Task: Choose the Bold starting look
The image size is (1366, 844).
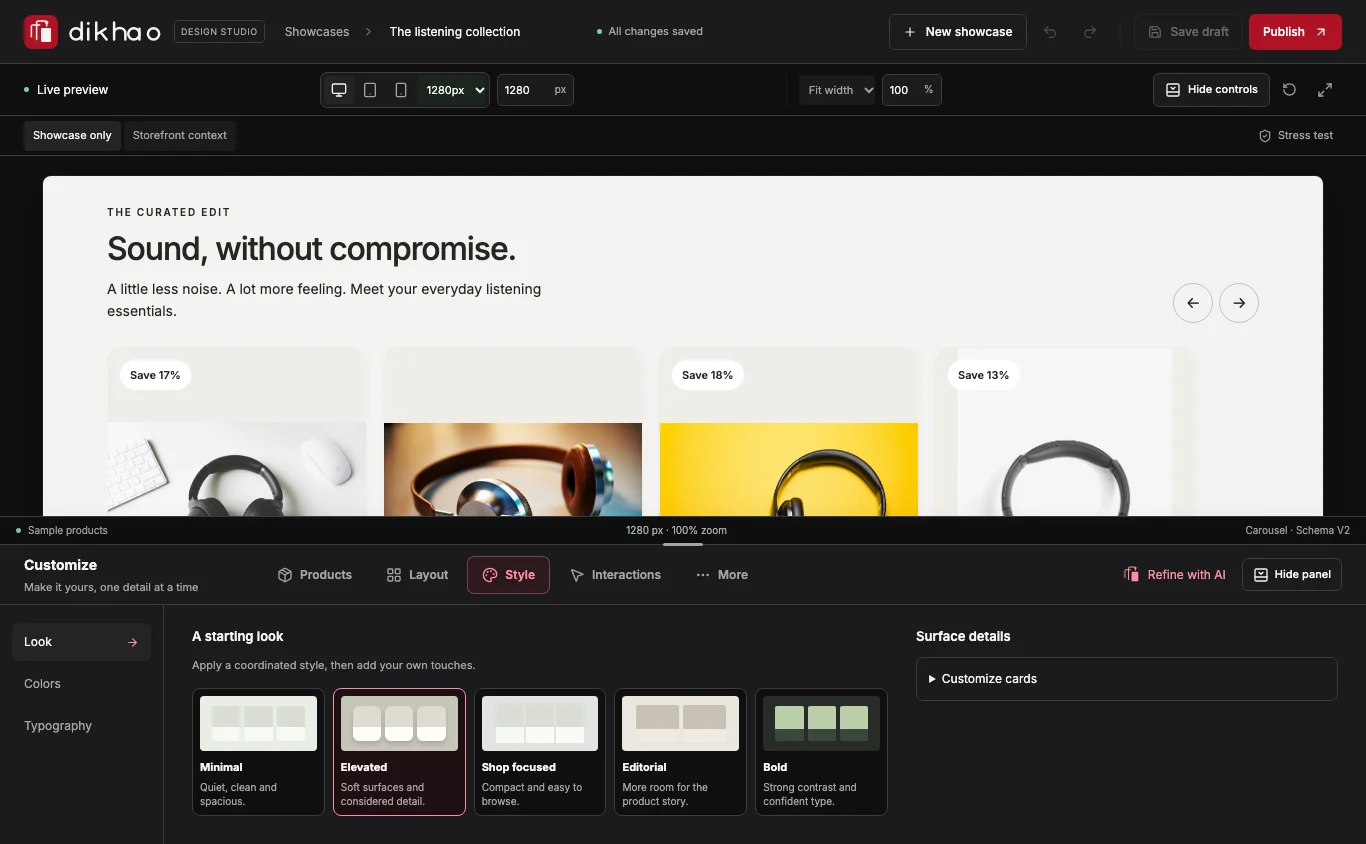Action: click(821, 752)
